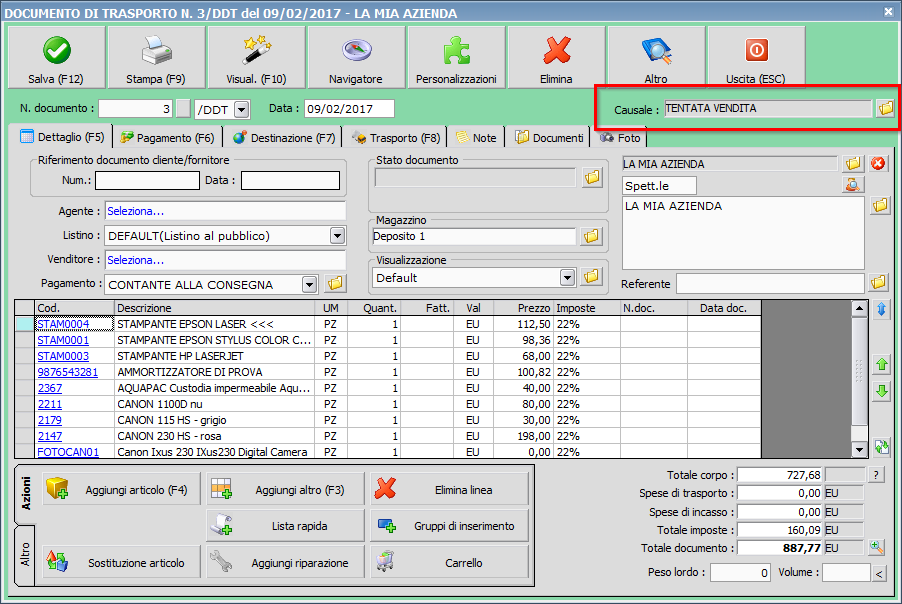Print the document with Stampa (F9)
This screenshot has height=604, width=902.
[x=156, y=58]
